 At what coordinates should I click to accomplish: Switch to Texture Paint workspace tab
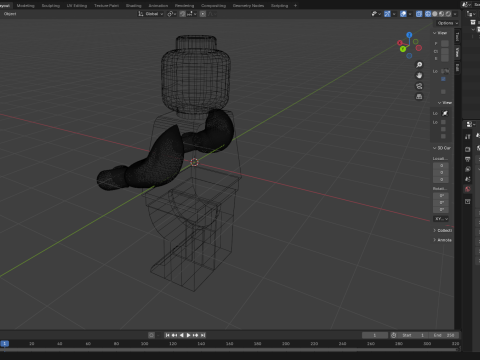[x=106, y=5]
